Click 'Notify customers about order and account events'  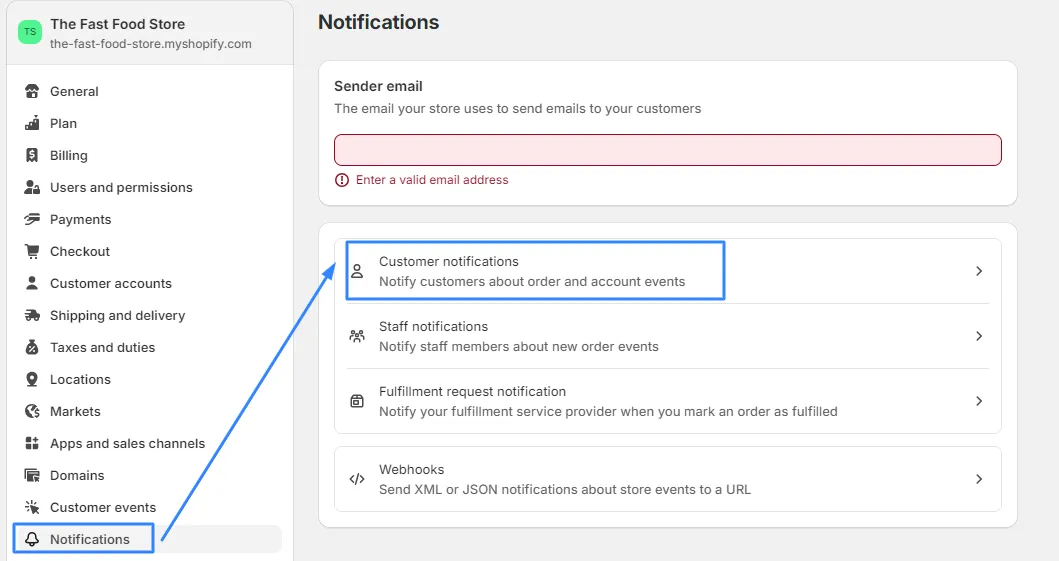pyautogui.click(x=532, y=282)
